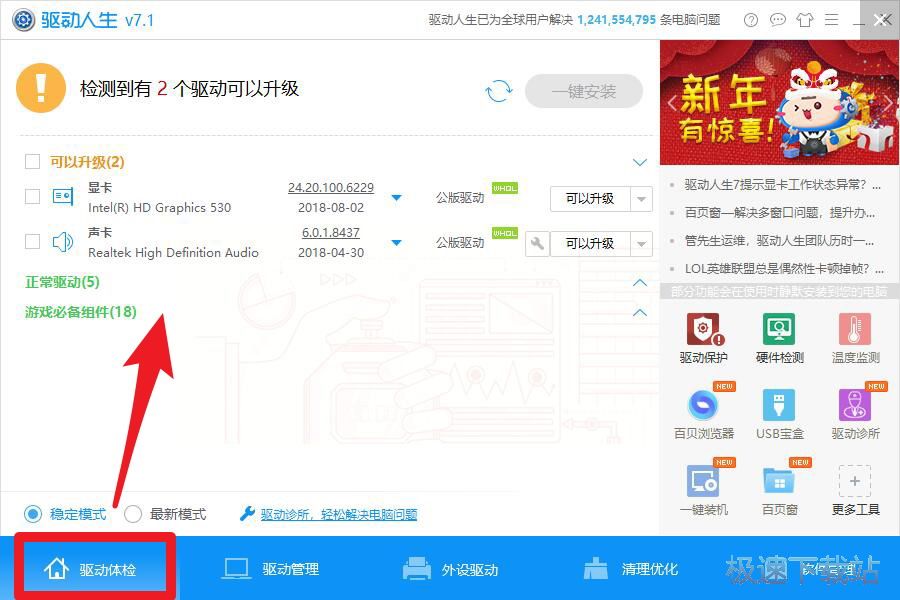This screenshot has height=600, width=900.
Task: Click the 驱动人生 logo icon
Action: 24,20
